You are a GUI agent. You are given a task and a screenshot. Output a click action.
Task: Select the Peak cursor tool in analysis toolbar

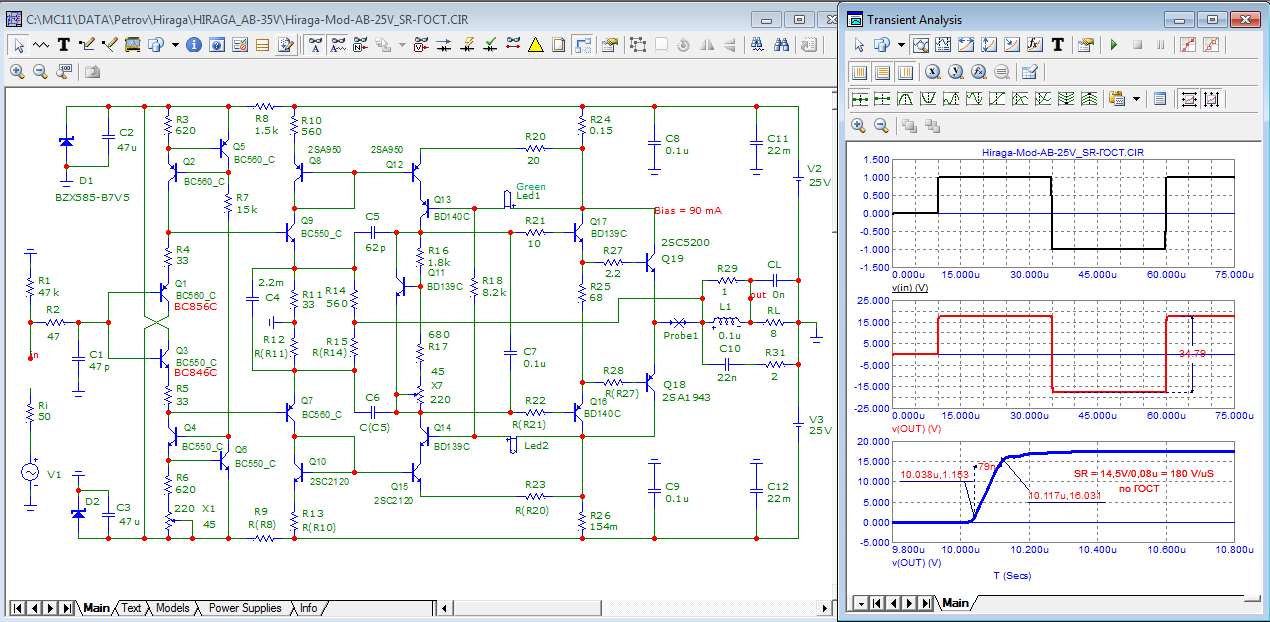905,99
